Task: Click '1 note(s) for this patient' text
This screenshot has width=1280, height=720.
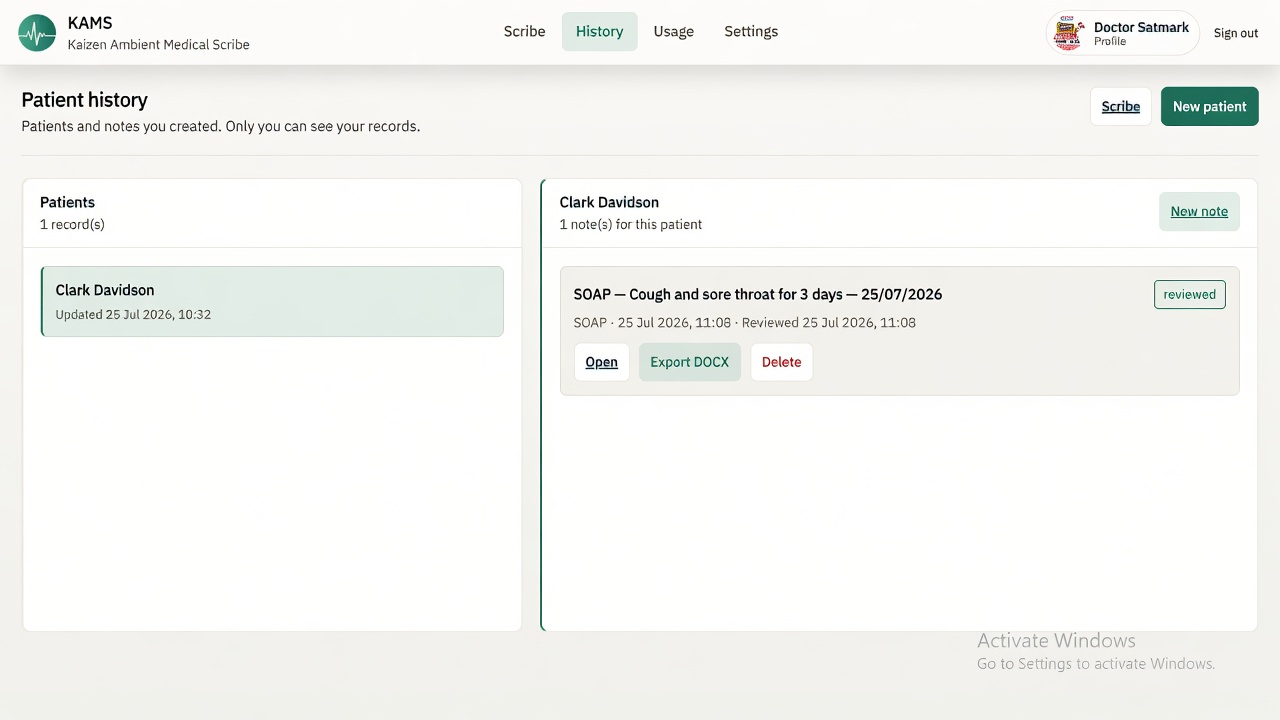Action: (630, 224)
